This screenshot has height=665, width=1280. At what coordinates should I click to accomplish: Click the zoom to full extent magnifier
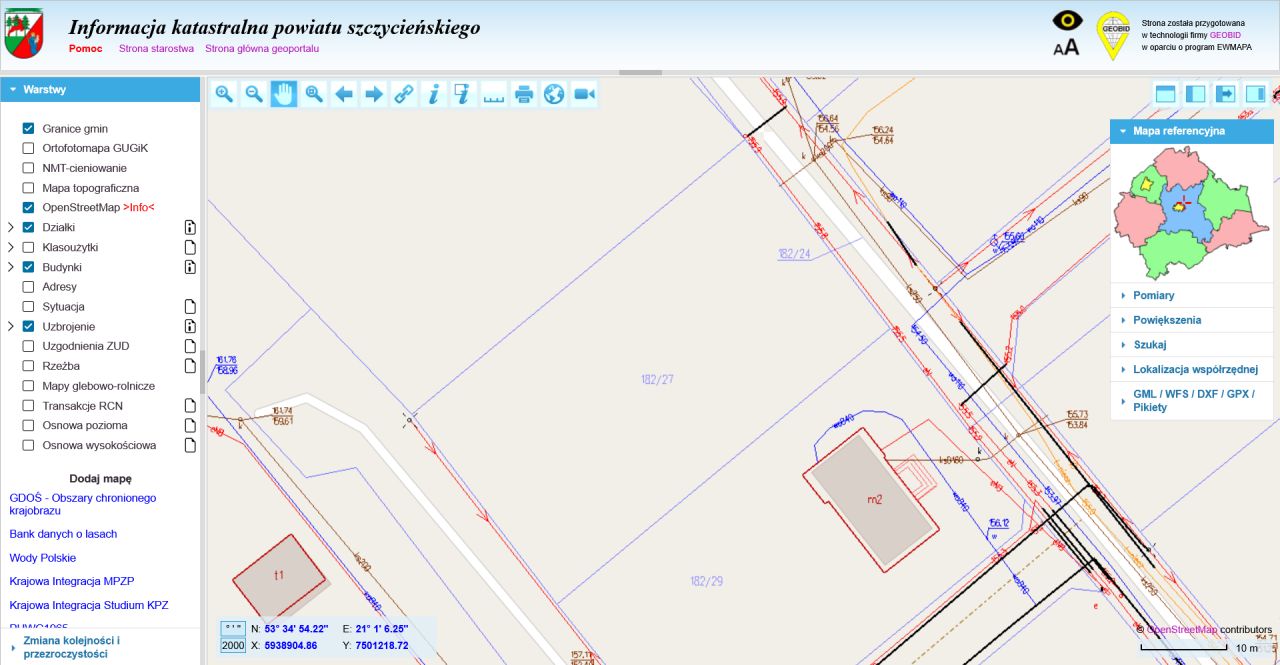314,94
